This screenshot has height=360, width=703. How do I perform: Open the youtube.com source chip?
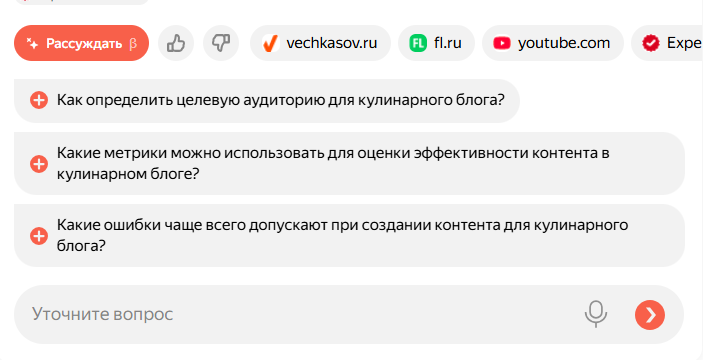pyautogui.click(x=553, y=43)
